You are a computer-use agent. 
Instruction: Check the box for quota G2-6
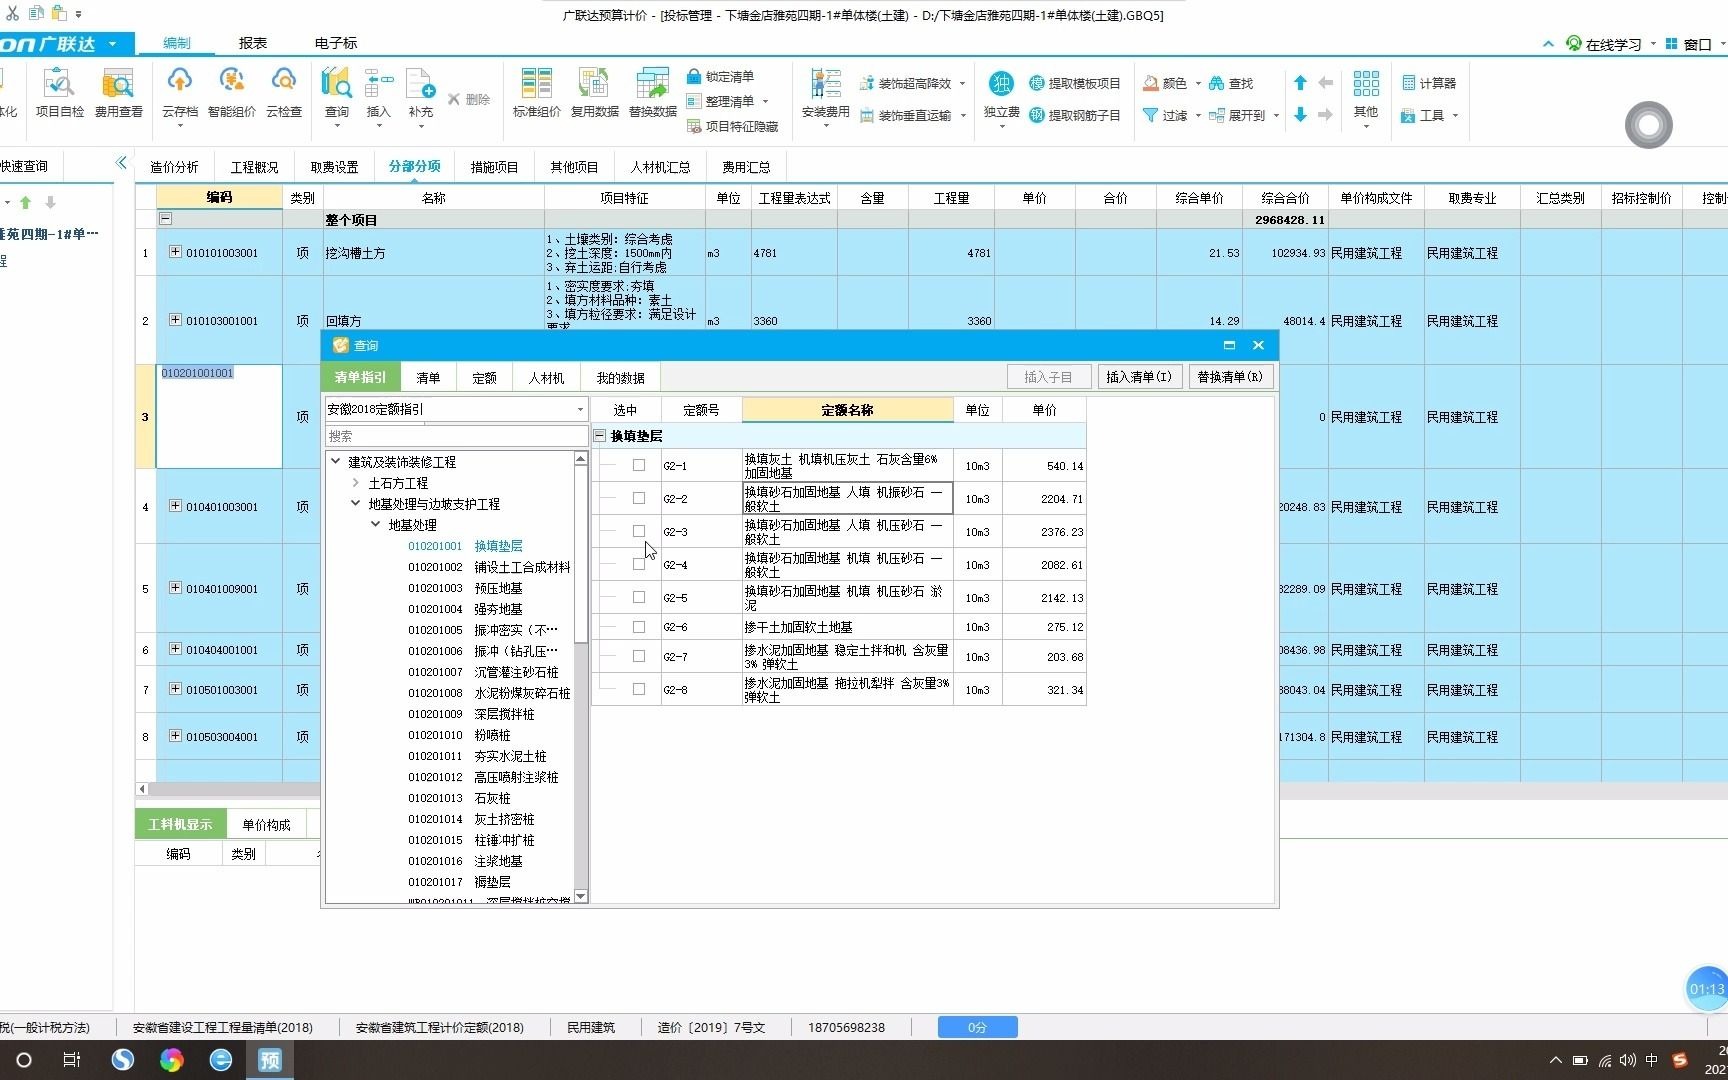pyautogui.click(x=639, y=627)
